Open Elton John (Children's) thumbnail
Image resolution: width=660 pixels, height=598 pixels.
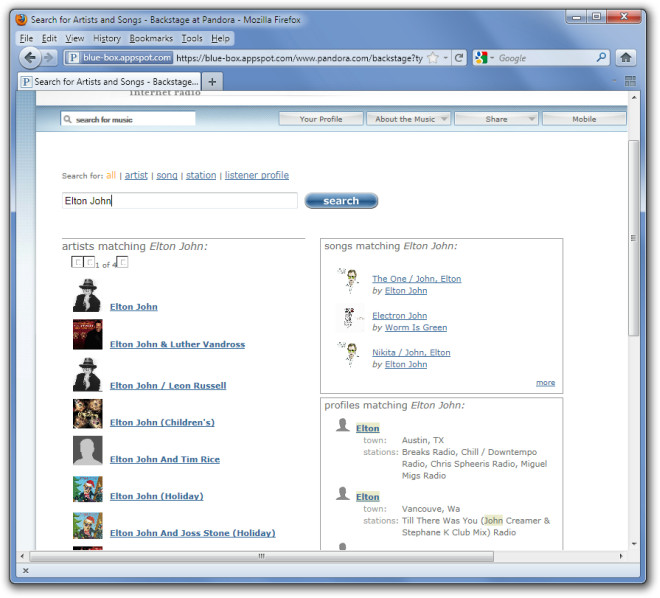(x=87, y=414)
